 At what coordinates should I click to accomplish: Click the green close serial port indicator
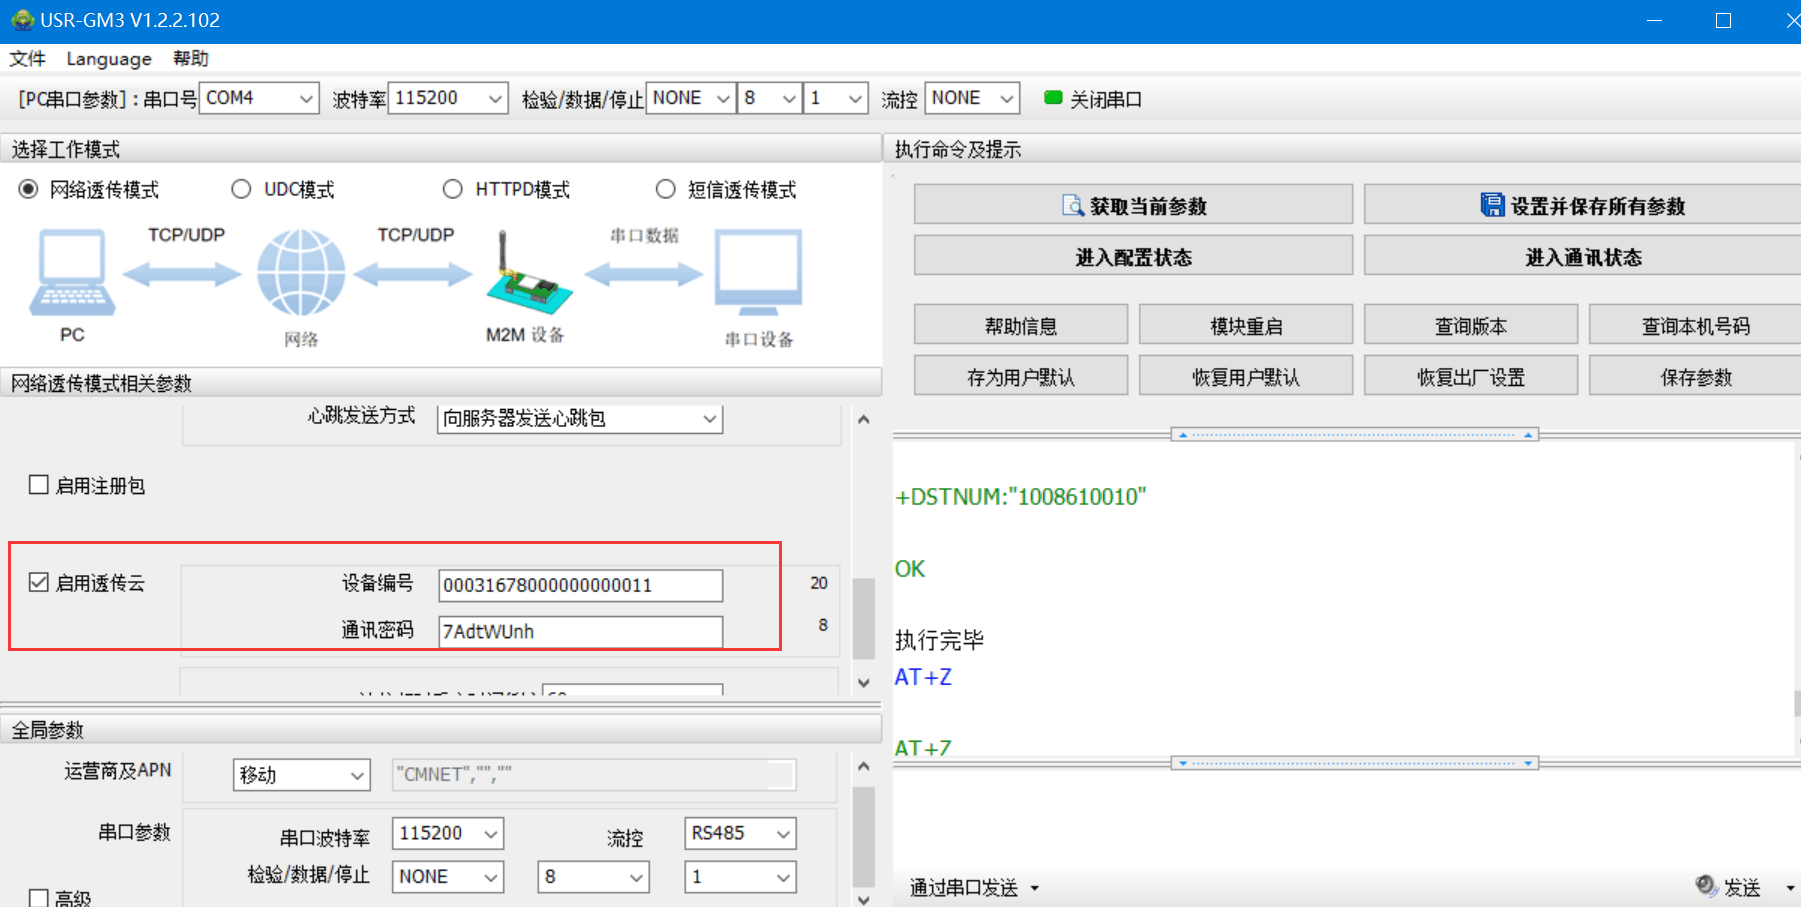(1052, 98)
